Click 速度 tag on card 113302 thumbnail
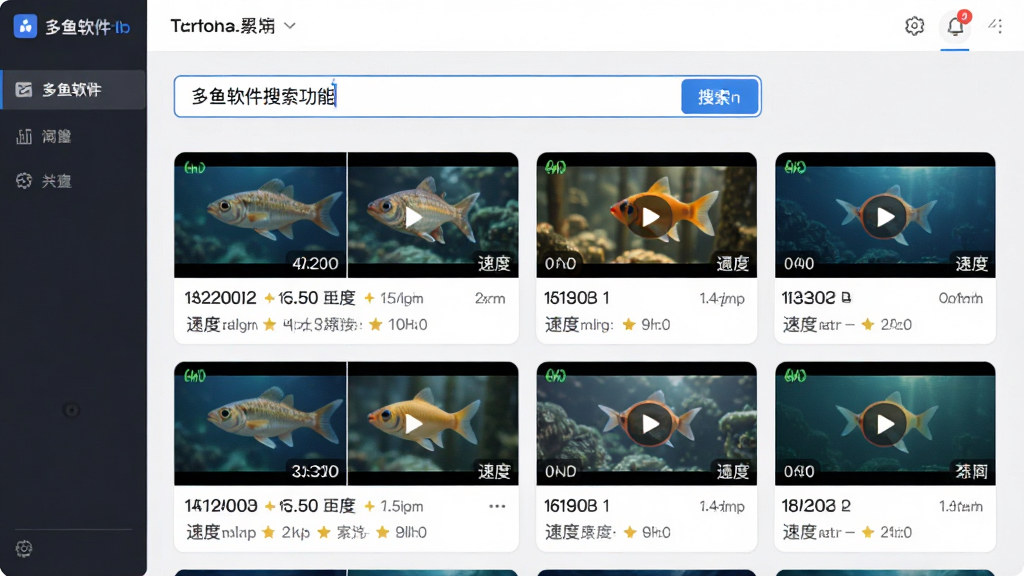Screen dimensions: 1024x576 (x=971, y=264)
